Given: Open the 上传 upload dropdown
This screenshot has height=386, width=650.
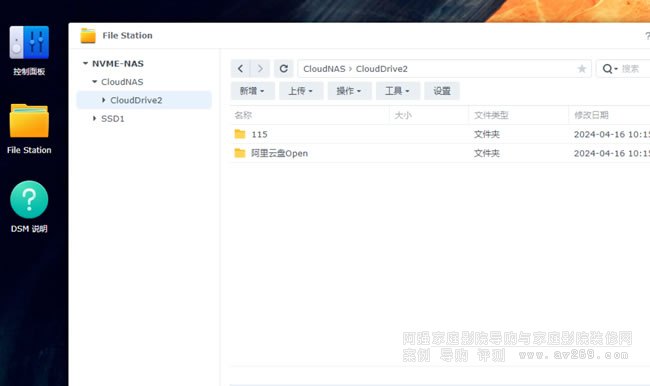Looking at the screenshot, I should (301, 91).
